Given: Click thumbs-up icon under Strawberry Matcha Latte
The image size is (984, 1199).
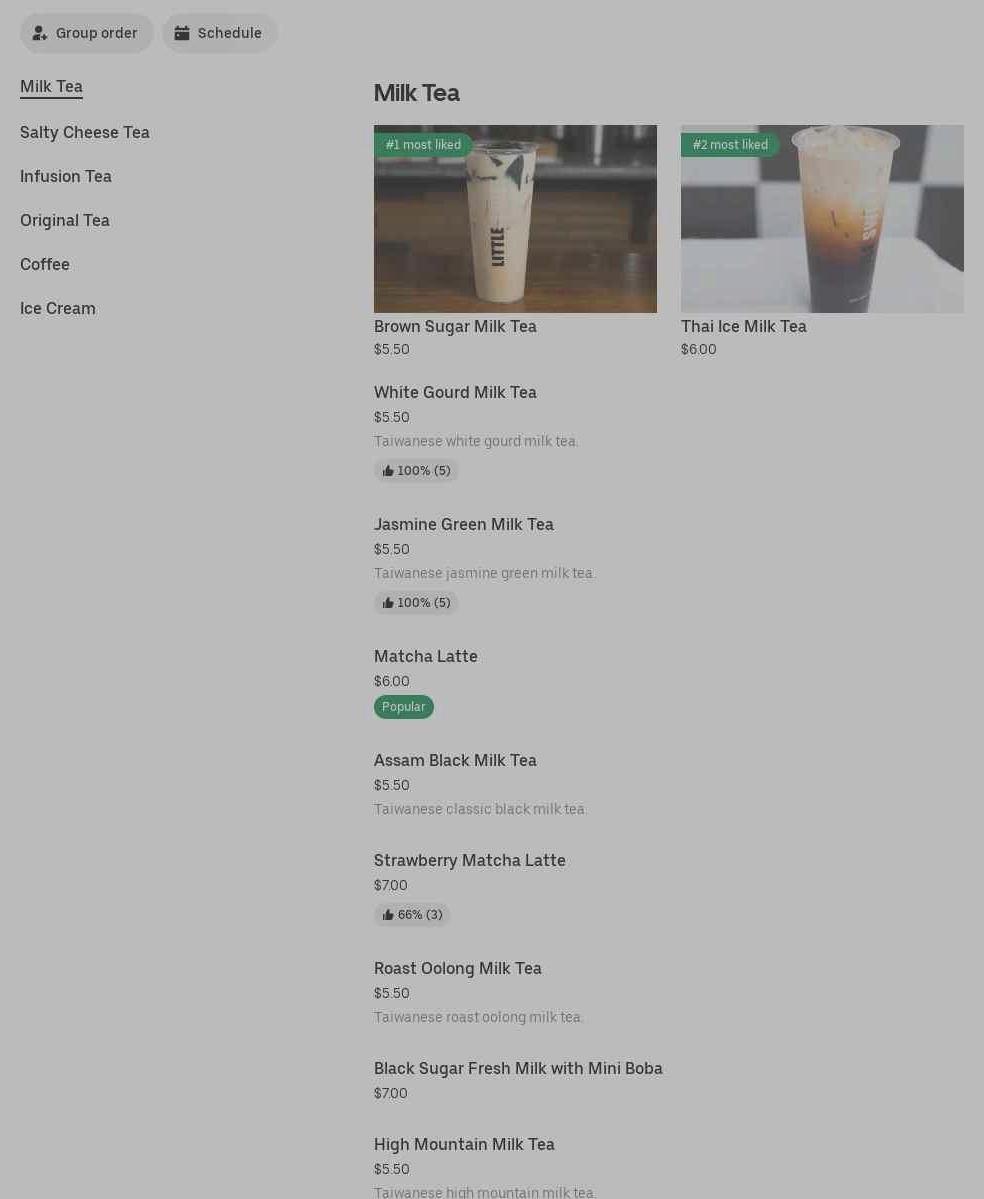Looking at the screenshot, I should pos(388,915).
